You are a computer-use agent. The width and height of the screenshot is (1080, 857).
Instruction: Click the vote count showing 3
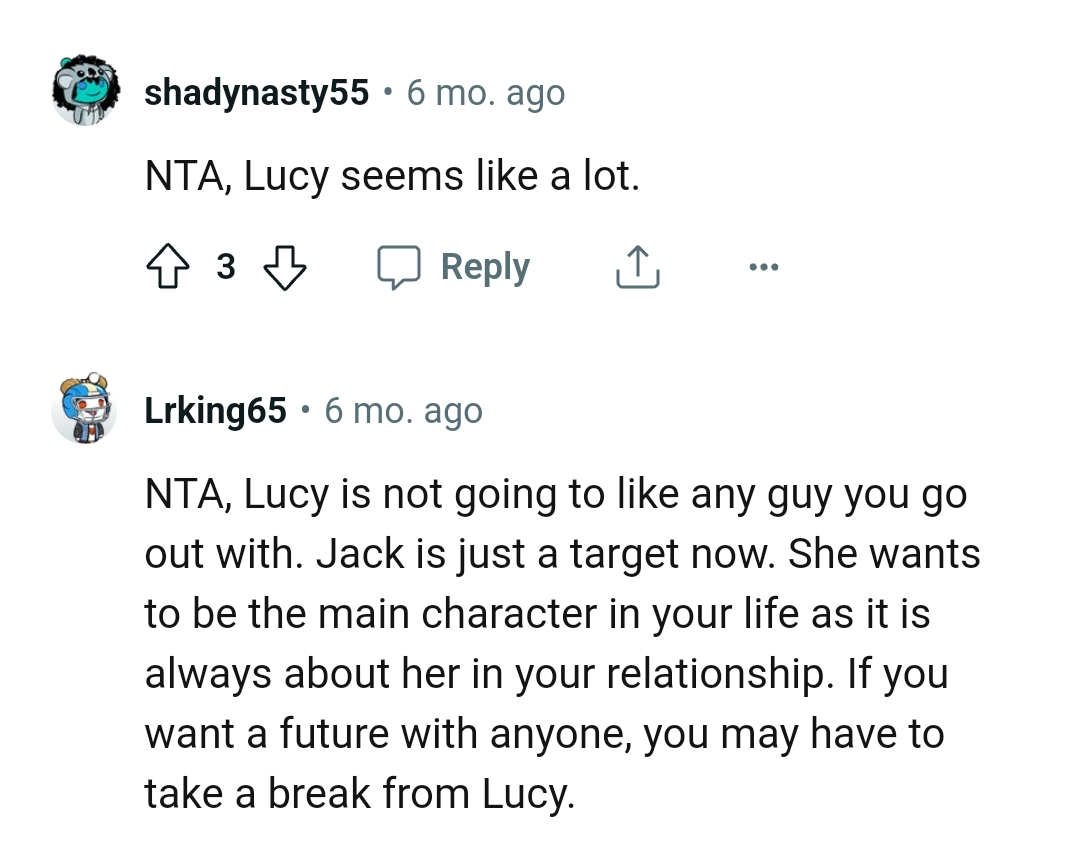pyautogui.click(x=226, y=266)
